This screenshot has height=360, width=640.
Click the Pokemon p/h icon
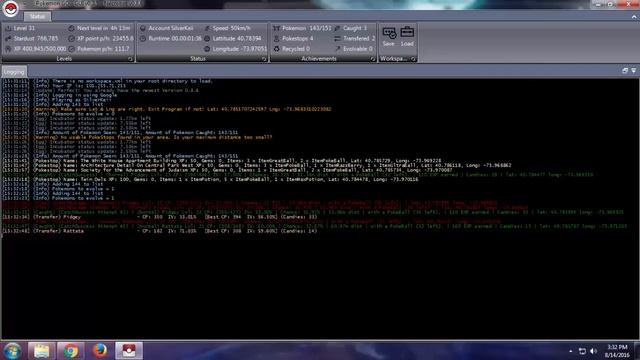(71, 49)
